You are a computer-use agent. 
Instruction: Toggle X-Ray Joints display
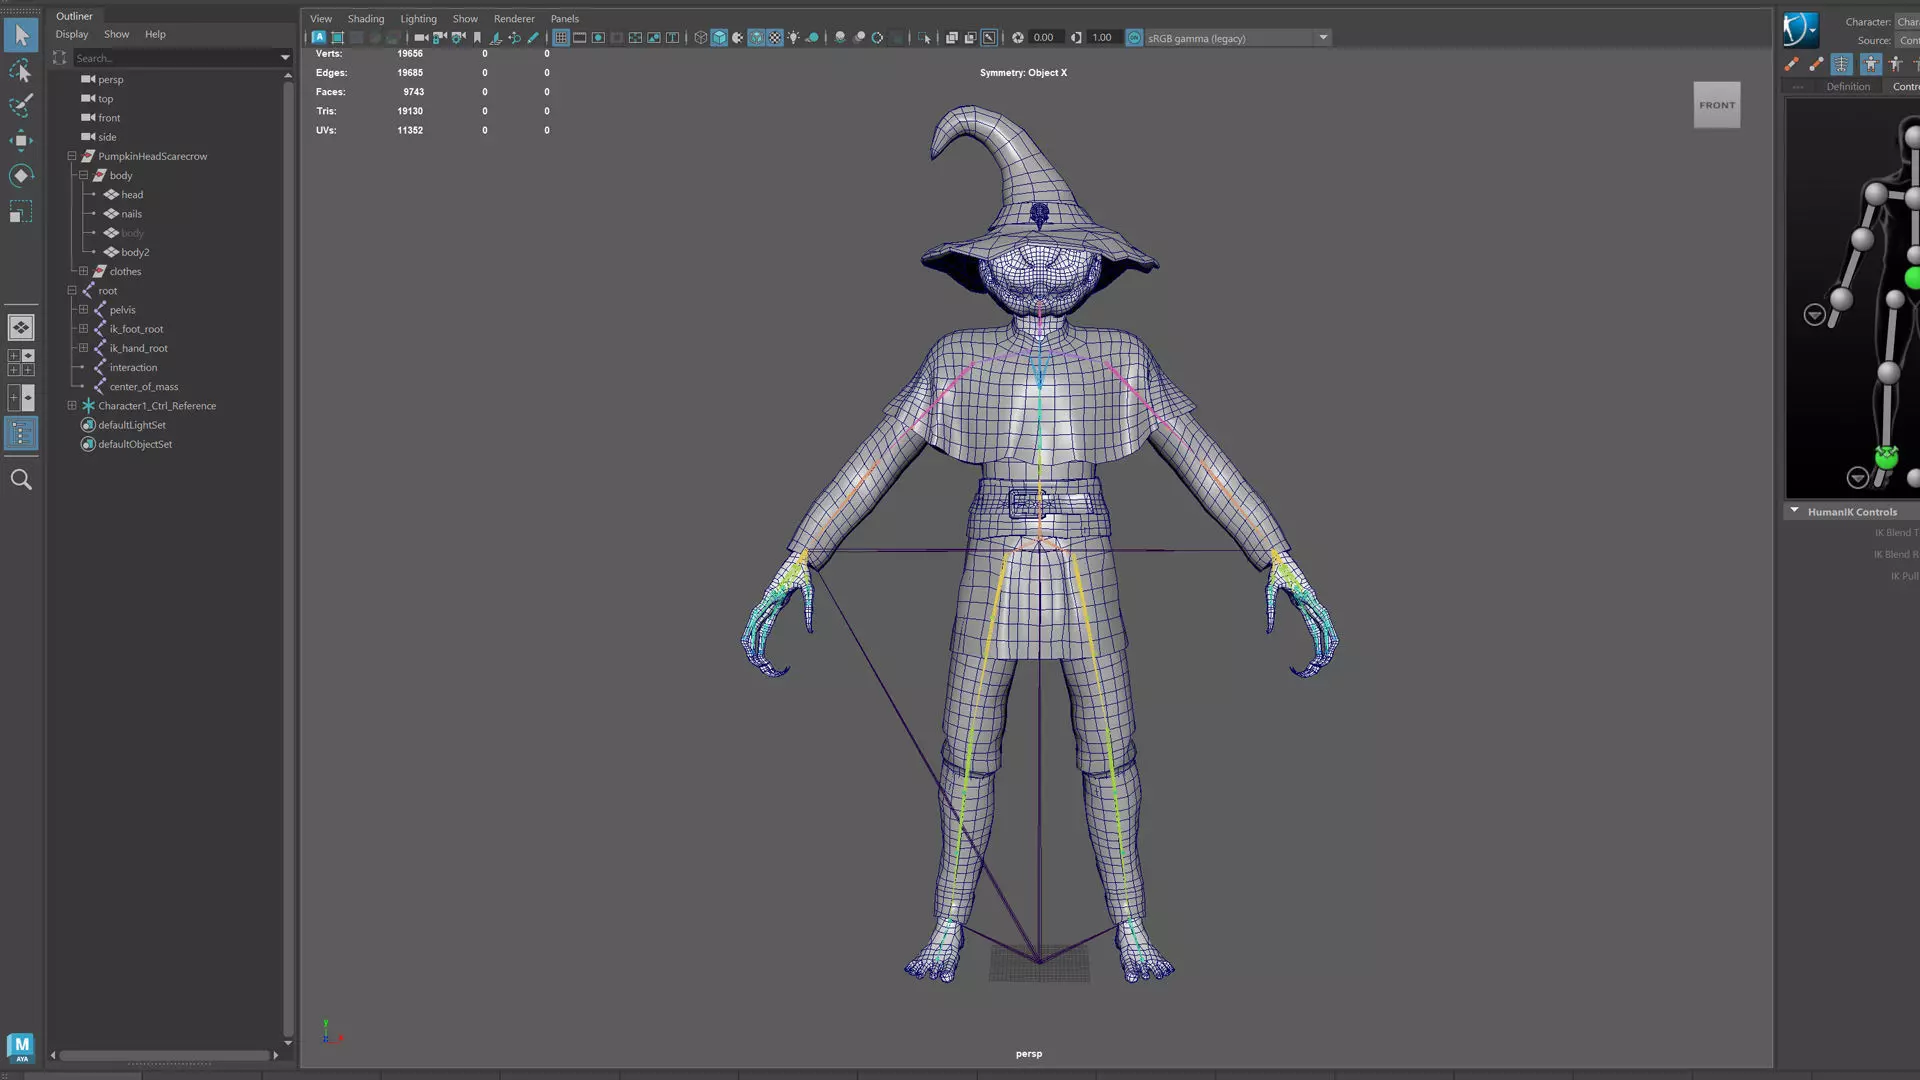[989, 38]
